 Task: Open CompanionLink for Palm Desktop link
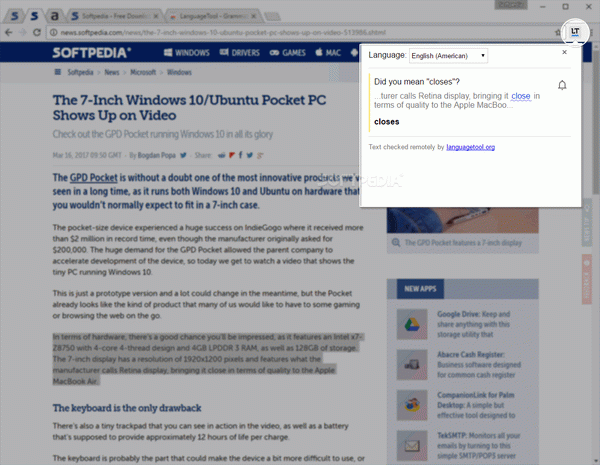tap(476, 400)
